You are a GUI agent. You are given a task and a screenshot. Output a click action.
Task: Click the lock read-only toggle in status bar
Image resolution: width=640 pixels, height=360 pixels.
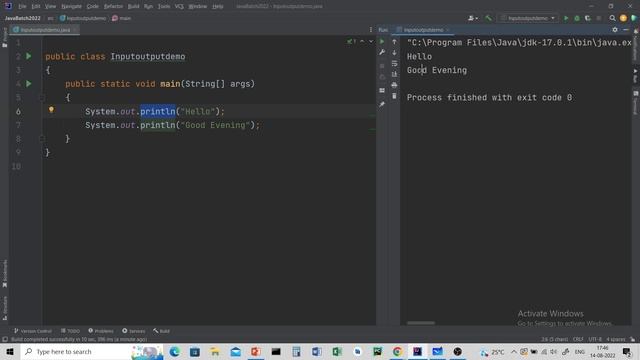pos(632,339)
